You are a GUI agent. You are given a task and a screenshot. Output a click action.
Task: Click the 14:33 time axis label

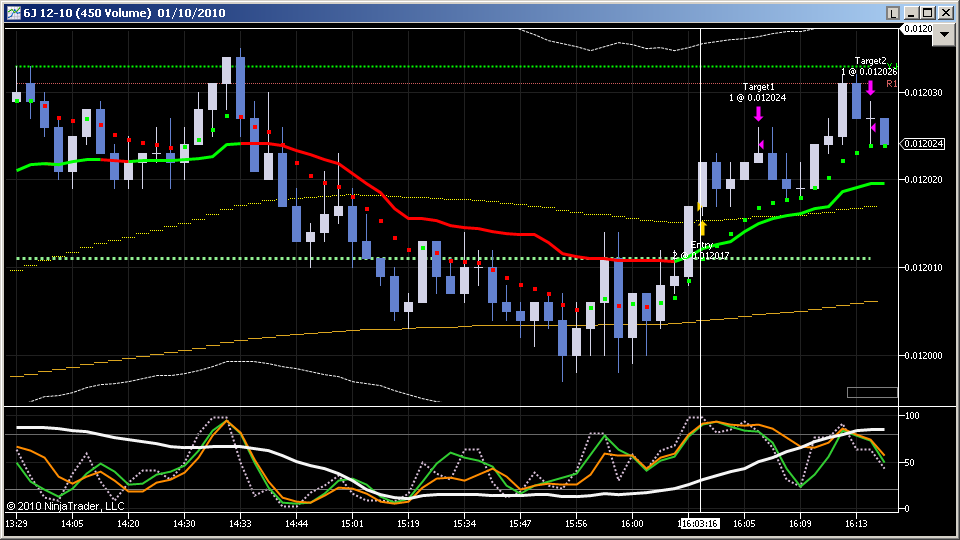pyautogui.click(x=240, y=523)
